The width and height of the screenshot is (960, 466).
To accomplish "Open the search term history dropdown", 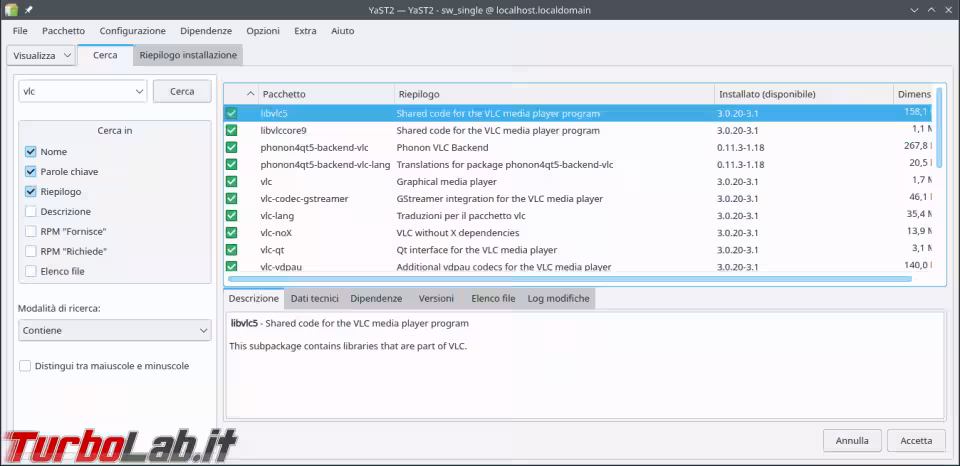I will [x=138, y=91].
